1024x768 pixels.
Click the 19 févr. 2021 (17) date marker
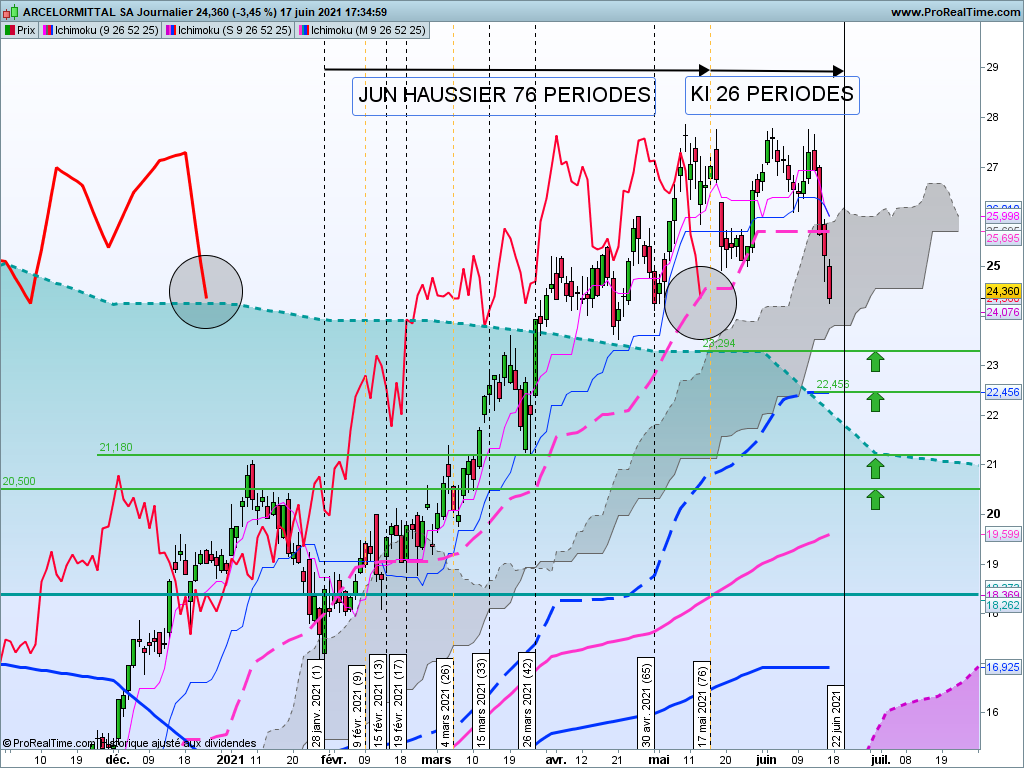click(x=398, y=701)
